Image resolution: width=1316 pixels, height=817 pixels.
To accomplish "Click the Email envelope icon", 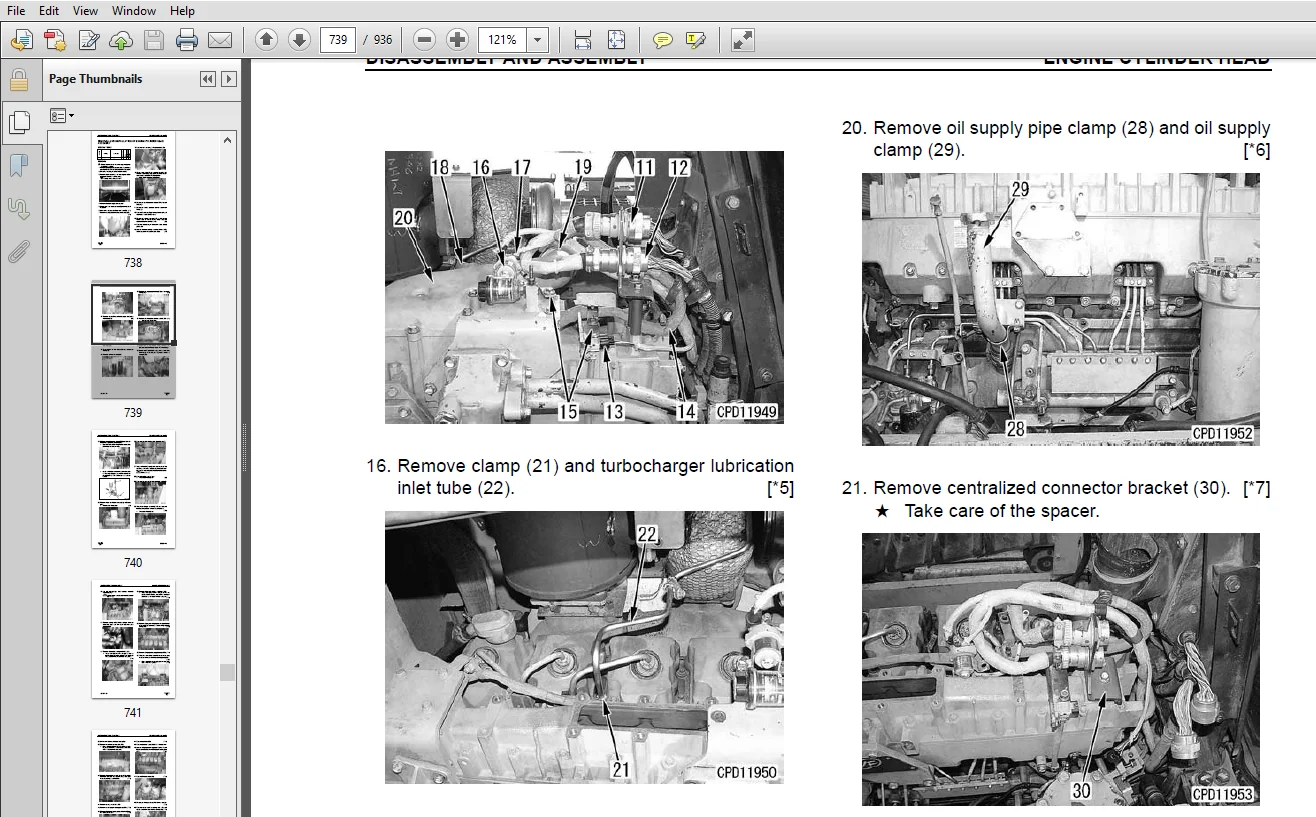I will click(220, 40).
